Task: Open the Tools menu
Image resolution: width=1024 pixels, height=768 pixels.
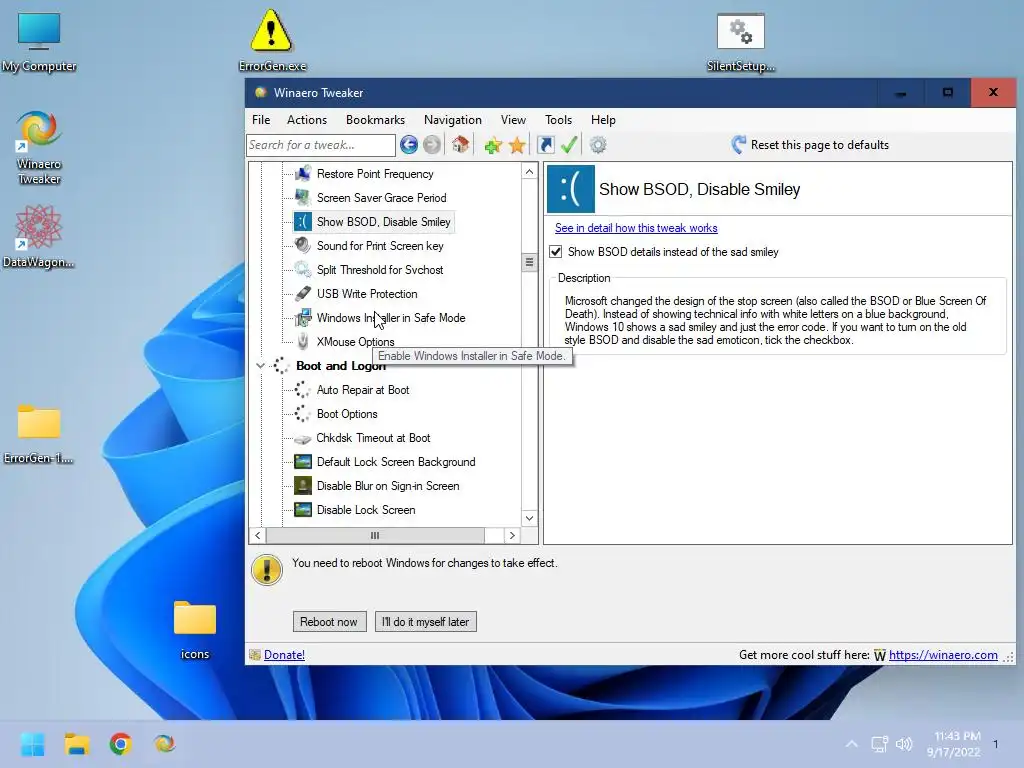Action: tap(558, 120)
